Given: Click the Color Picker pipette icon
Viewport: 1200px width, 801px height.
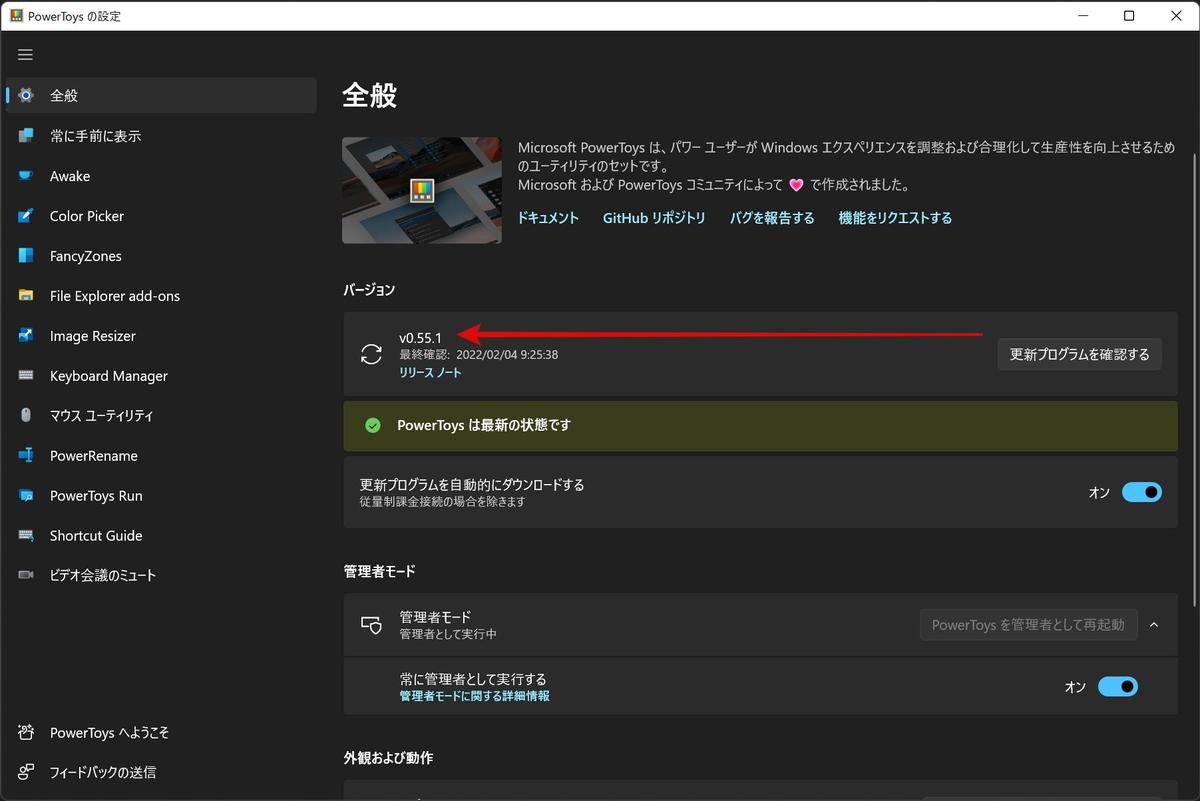Looking at the screenshot, I should [26, 216].
